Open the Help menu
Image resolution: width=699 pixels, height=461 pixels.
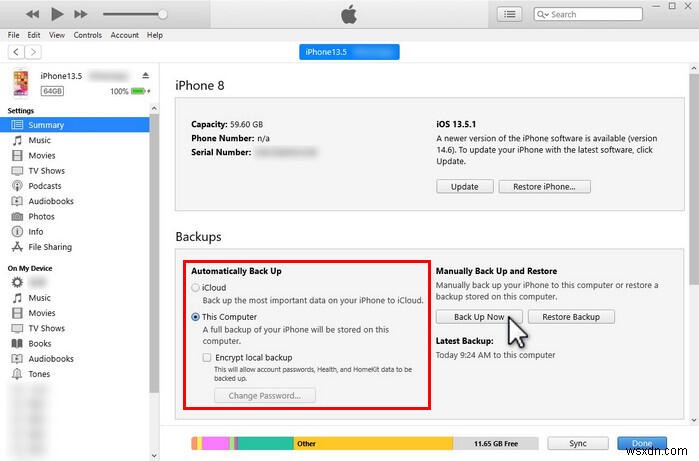pos(155,35)
